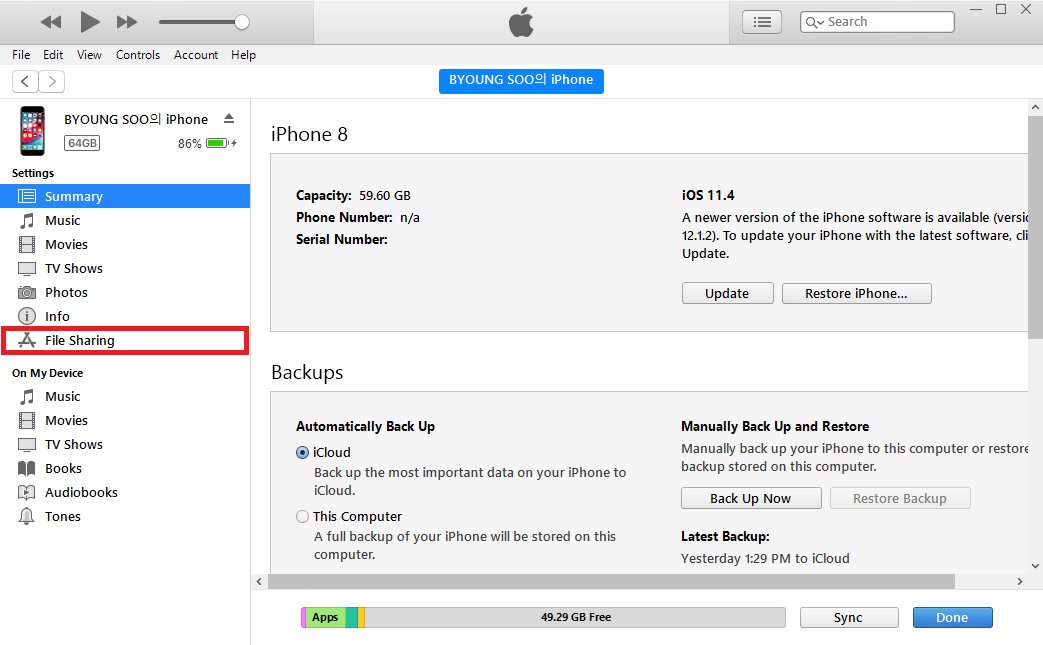
Task: Open the Music label under Settings
Action: point(63,220)
